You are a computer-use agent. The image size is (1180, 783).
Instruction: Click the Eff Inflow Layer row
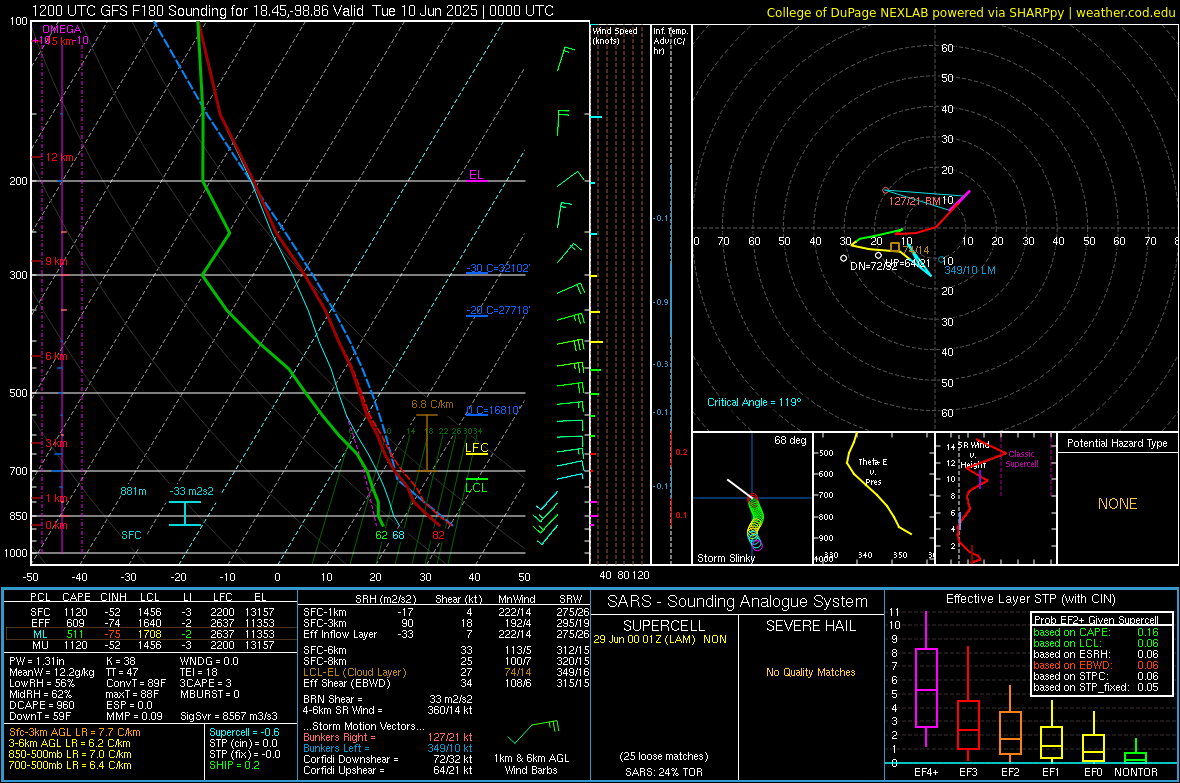click(446, 634)
